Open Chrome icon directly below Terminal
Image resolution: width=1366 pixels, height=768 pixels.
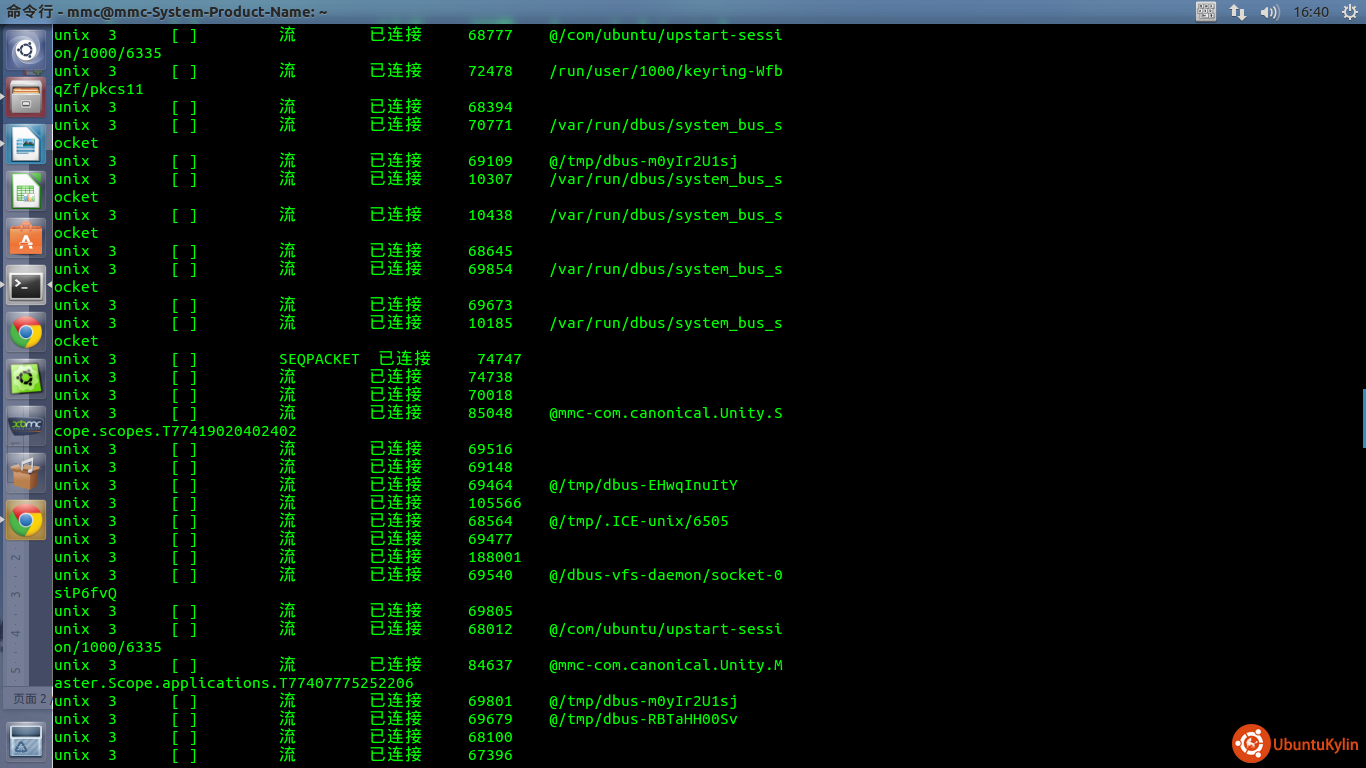coord(26,332)
